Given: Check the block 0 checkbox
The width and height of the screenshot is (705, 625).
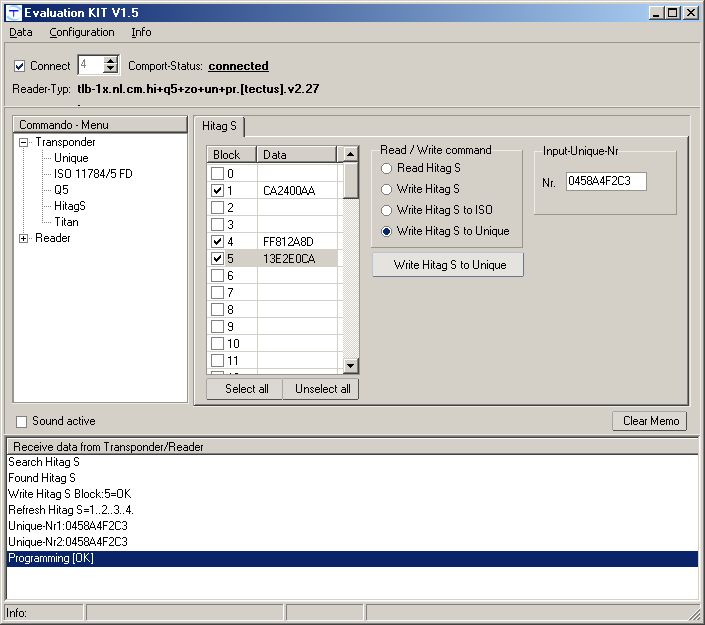Looking at the screenshot, I should (217, 174).
